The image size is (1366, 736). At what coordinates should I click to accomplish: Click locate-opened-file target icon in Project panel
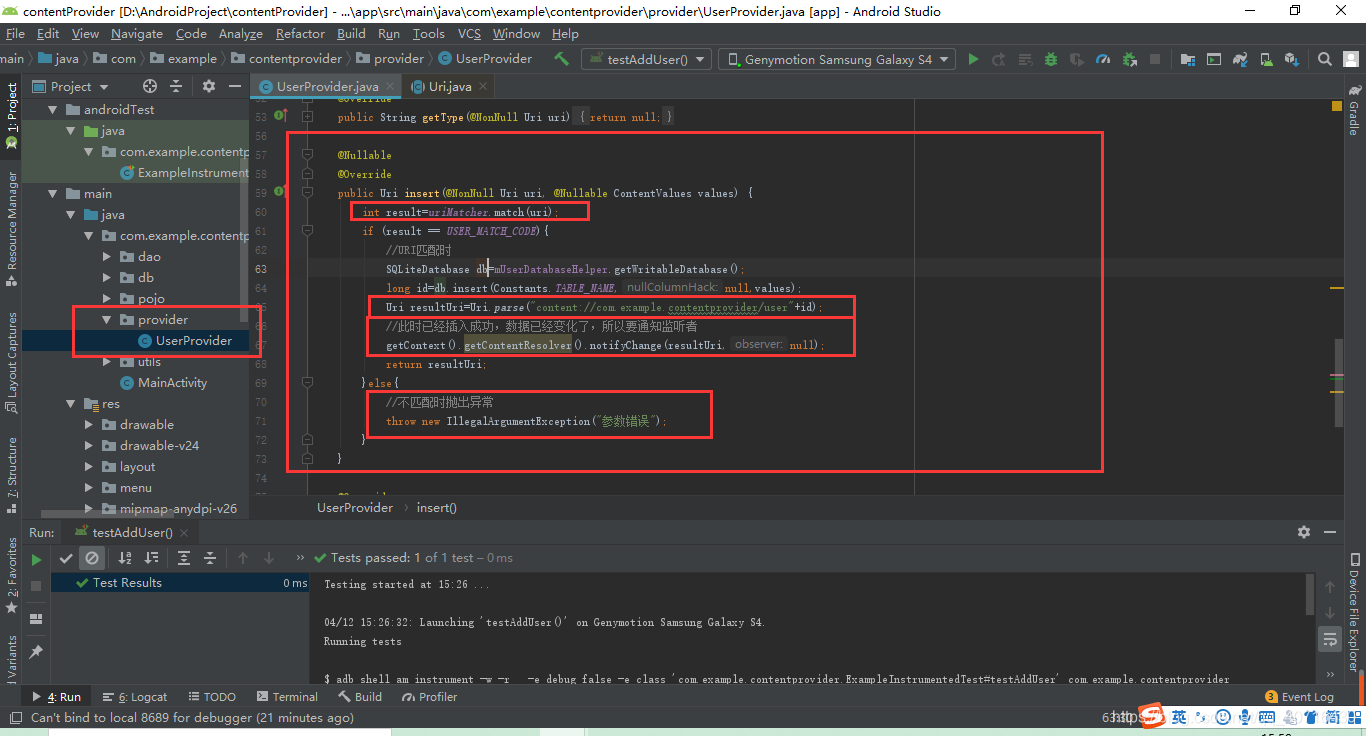pyautogui.click(x=150, y=86)
